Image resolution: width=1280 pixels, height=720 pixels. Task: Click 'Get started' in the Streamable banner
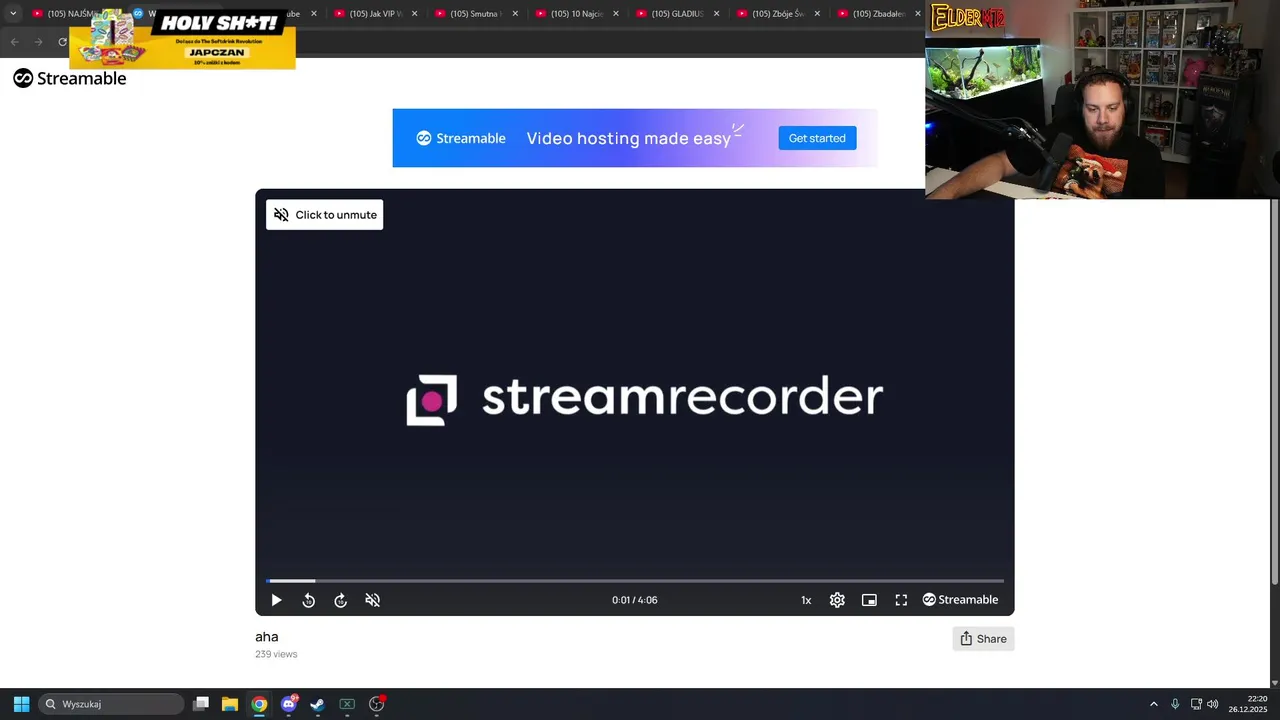coord(817,138)
